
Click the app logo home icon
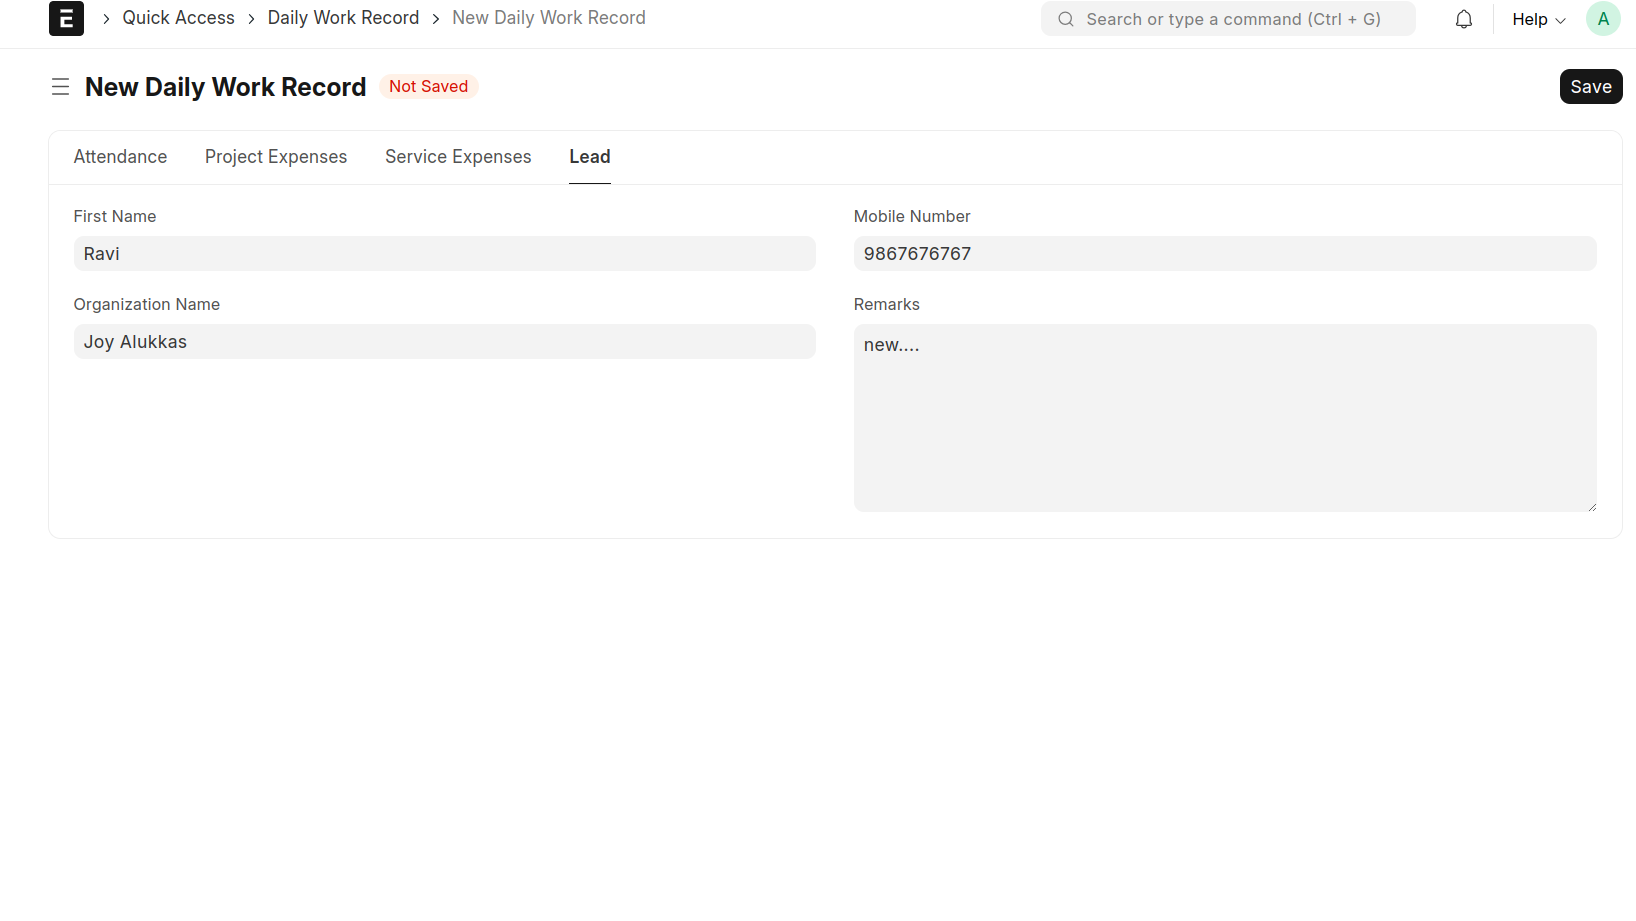point(66,18)
